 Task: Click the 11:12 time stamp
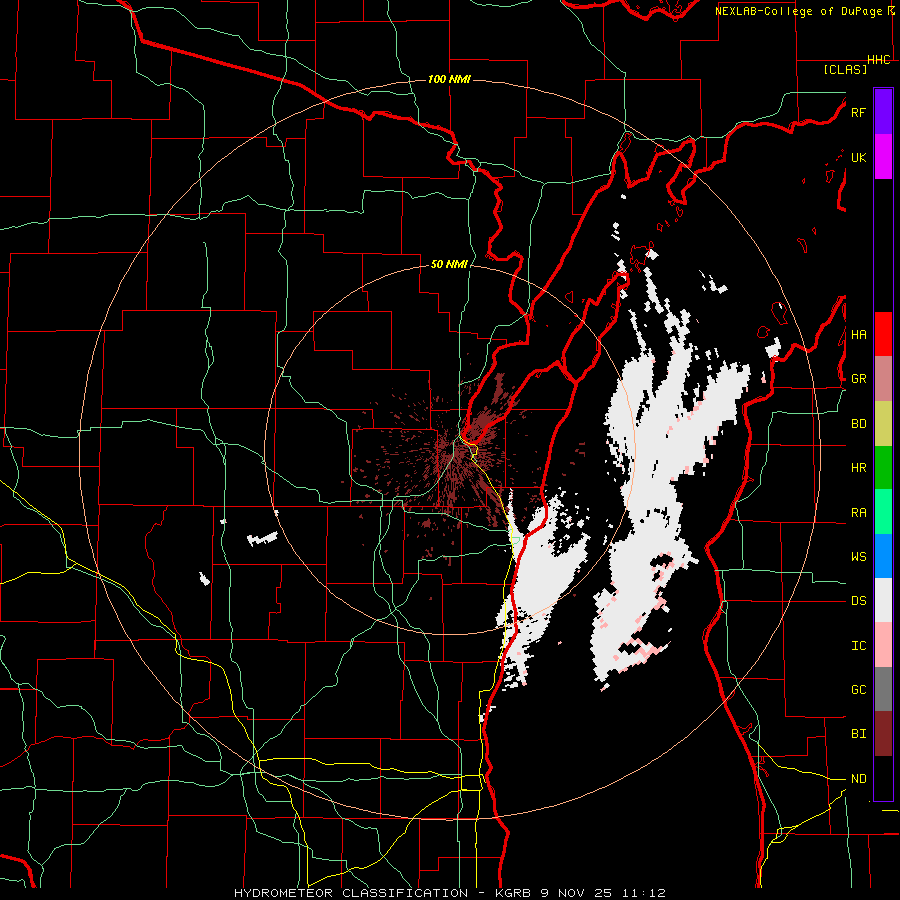click(x=643, y=893)
